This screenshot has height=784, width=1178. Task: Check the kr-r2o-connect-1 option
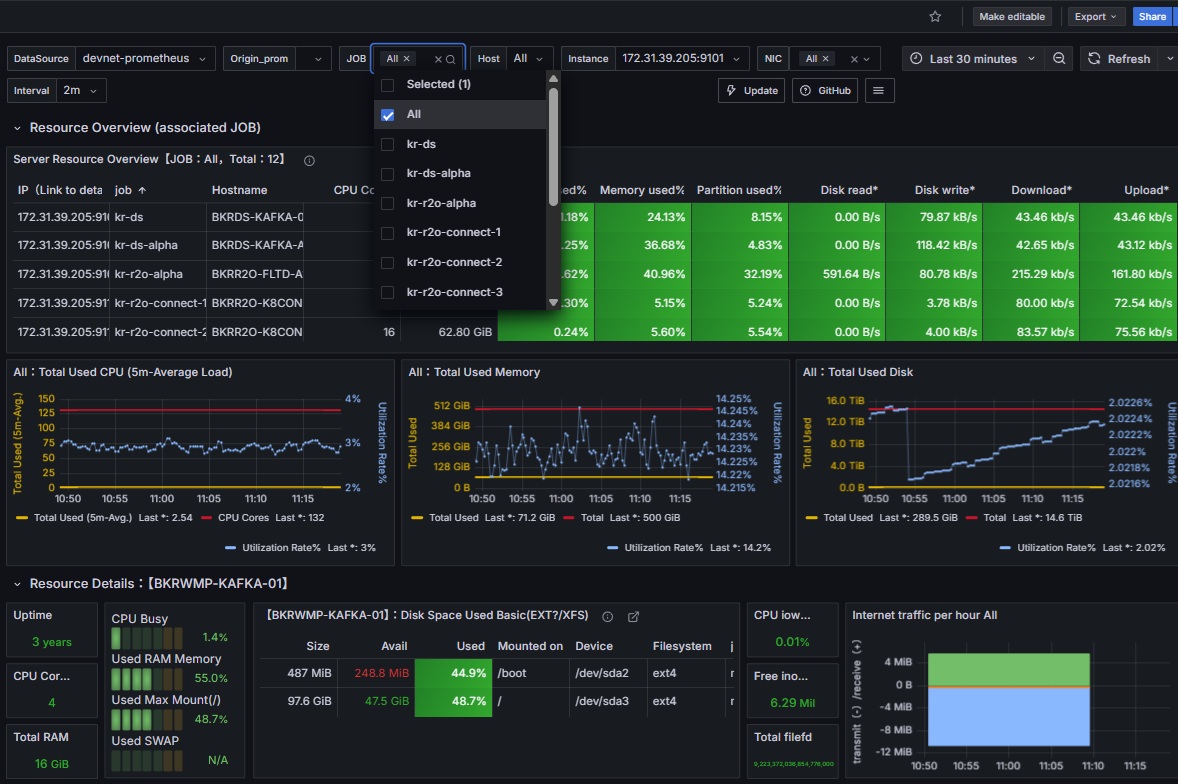click(x=388, y=233)
